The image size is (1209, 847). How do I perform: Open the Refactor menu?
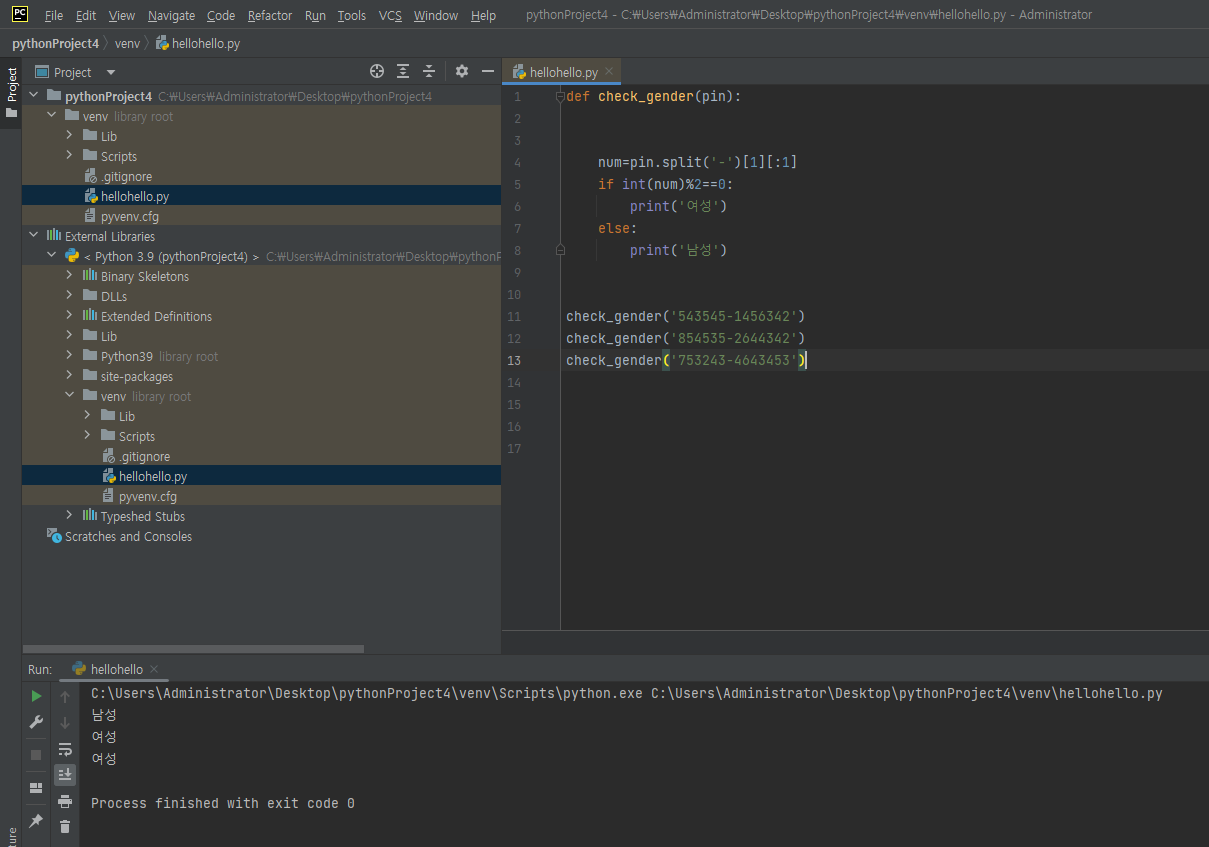270,15
